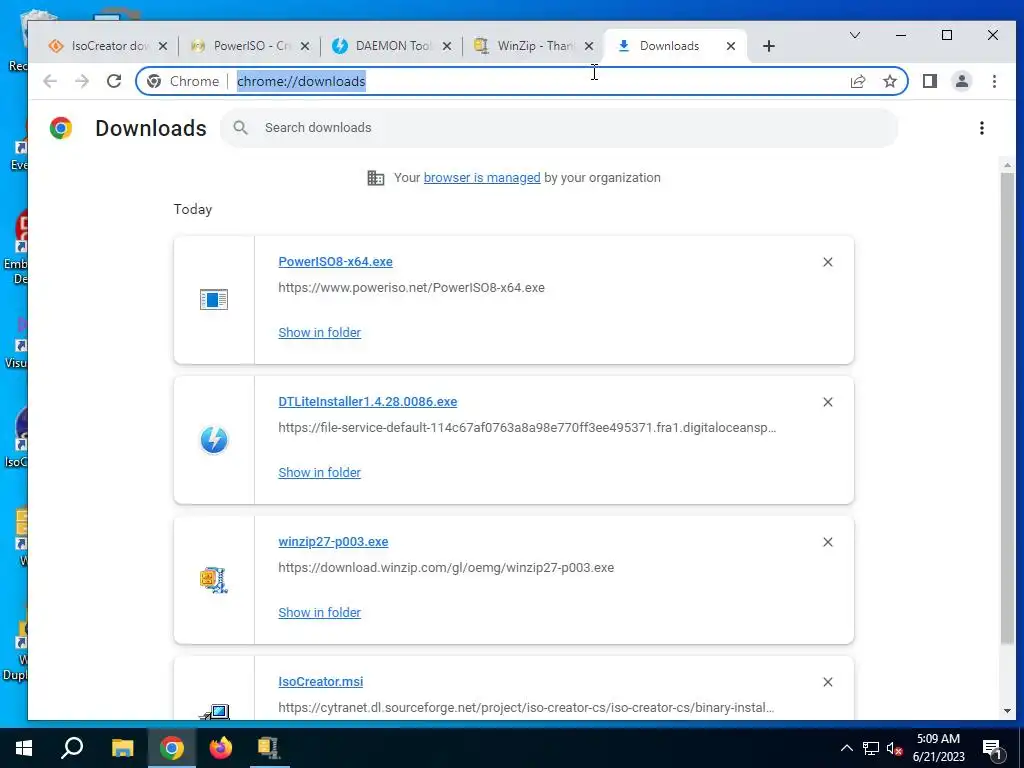Click the scrollbar up arrow
Image resolution: width=1024 pixels, height=768 pixels.
1007,165
